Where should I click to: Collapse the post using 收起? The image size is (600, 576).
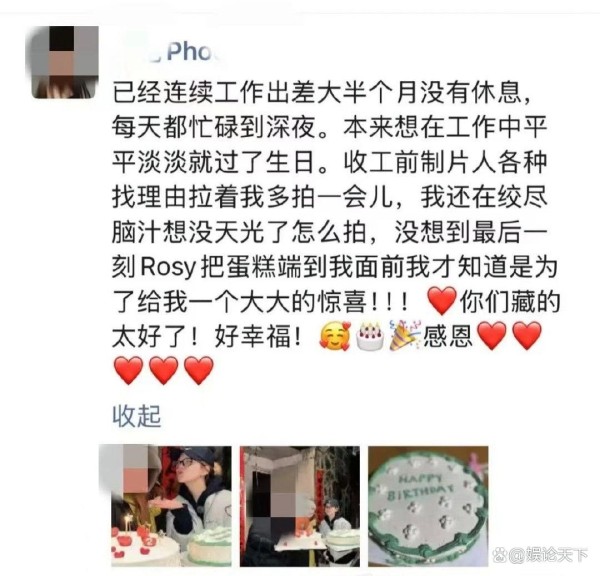[136, 416]
